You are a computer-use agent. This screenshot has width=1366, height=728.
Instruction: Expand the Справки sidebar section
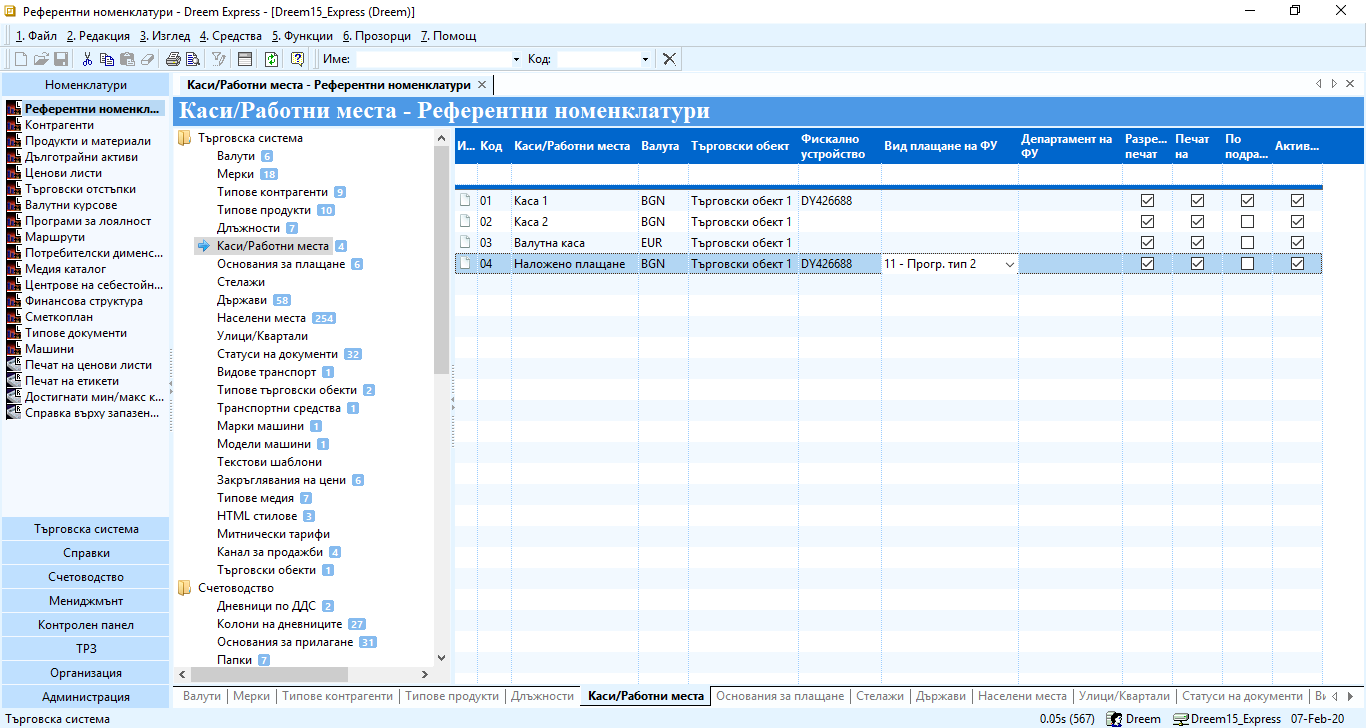click(x=86, y=553)
